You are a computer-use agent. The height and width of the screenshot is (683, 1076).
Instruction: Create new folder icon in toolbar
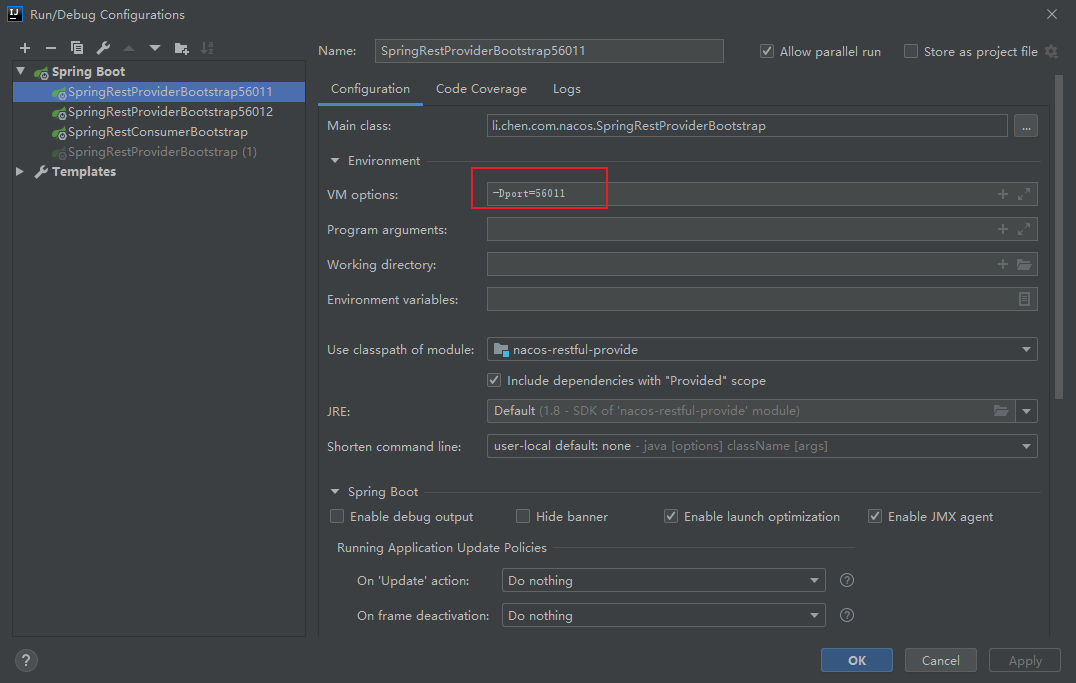181,48
